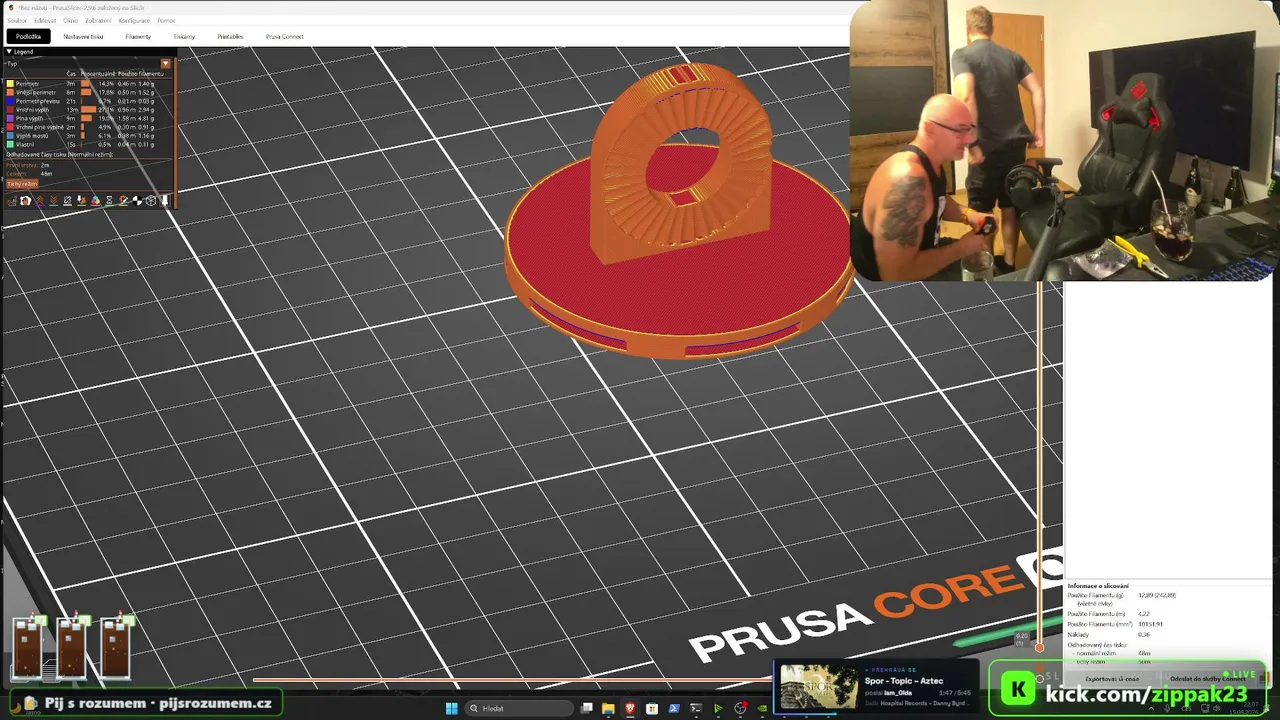Open the Prusa Connect tab
The image size is (1280, 720).
pos(285,37)
